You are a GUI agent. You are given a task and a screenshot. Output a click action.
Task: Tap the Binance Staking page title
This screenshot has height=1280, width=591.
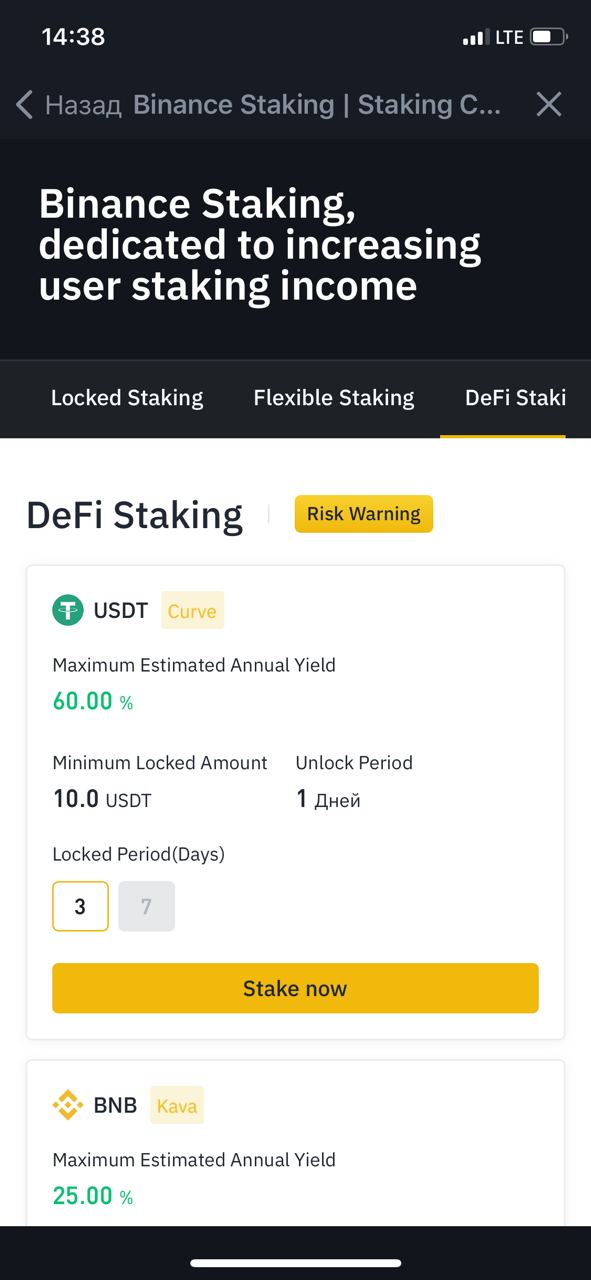(317, 104)
